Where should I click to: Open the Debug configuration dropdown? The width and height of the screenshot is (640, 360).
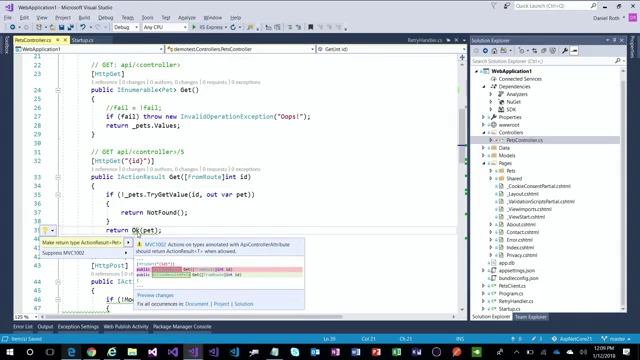(126, 27)
